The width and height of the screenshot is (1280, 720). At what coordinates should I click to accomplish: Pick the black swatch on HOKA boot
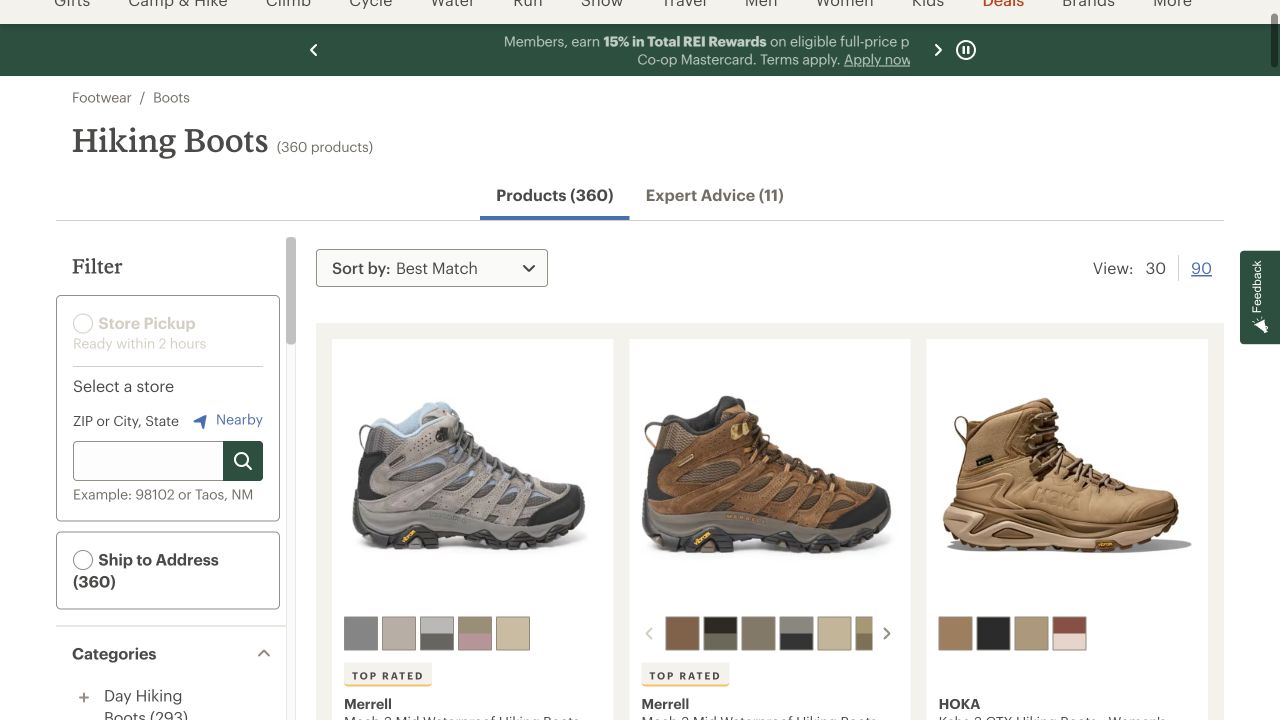[x=993, y=633]
